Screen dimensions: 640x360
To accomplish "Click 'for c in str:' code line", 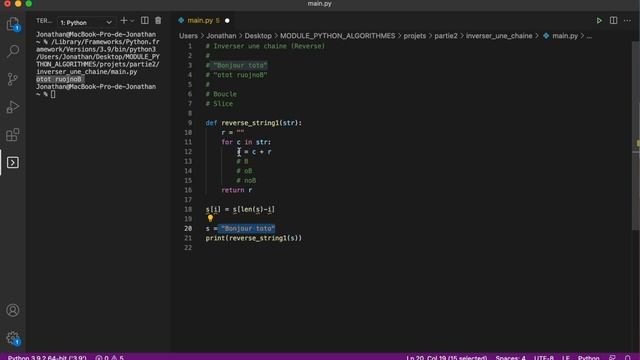I will coord(246,142).
